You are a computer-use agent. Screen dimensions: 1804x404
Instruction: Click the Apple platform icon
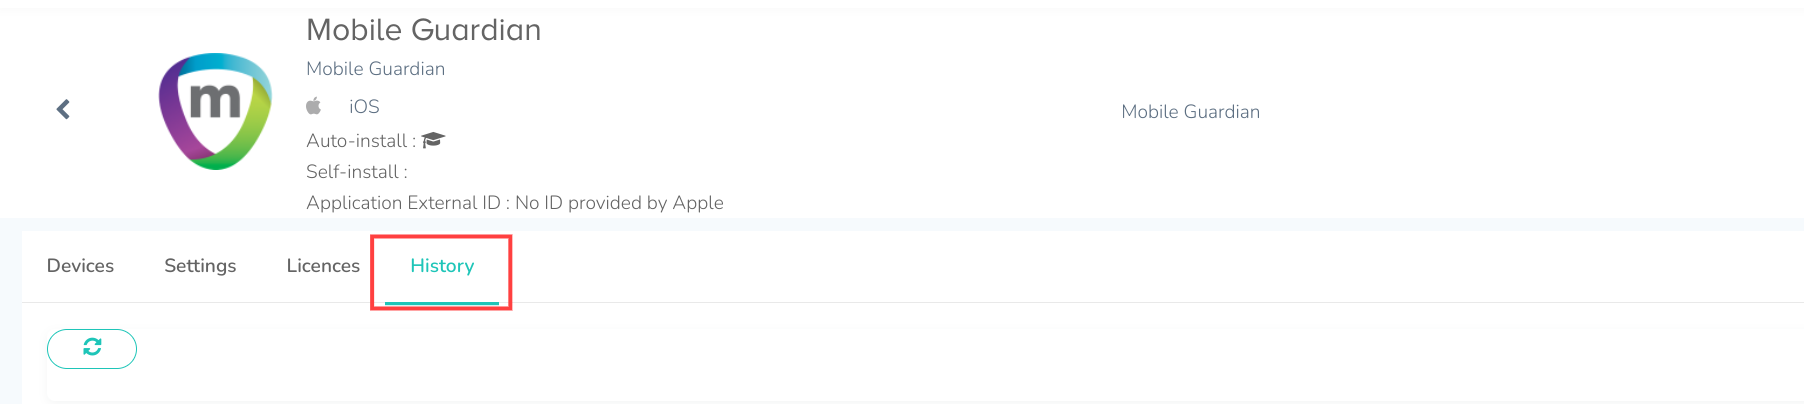(314, 106)
